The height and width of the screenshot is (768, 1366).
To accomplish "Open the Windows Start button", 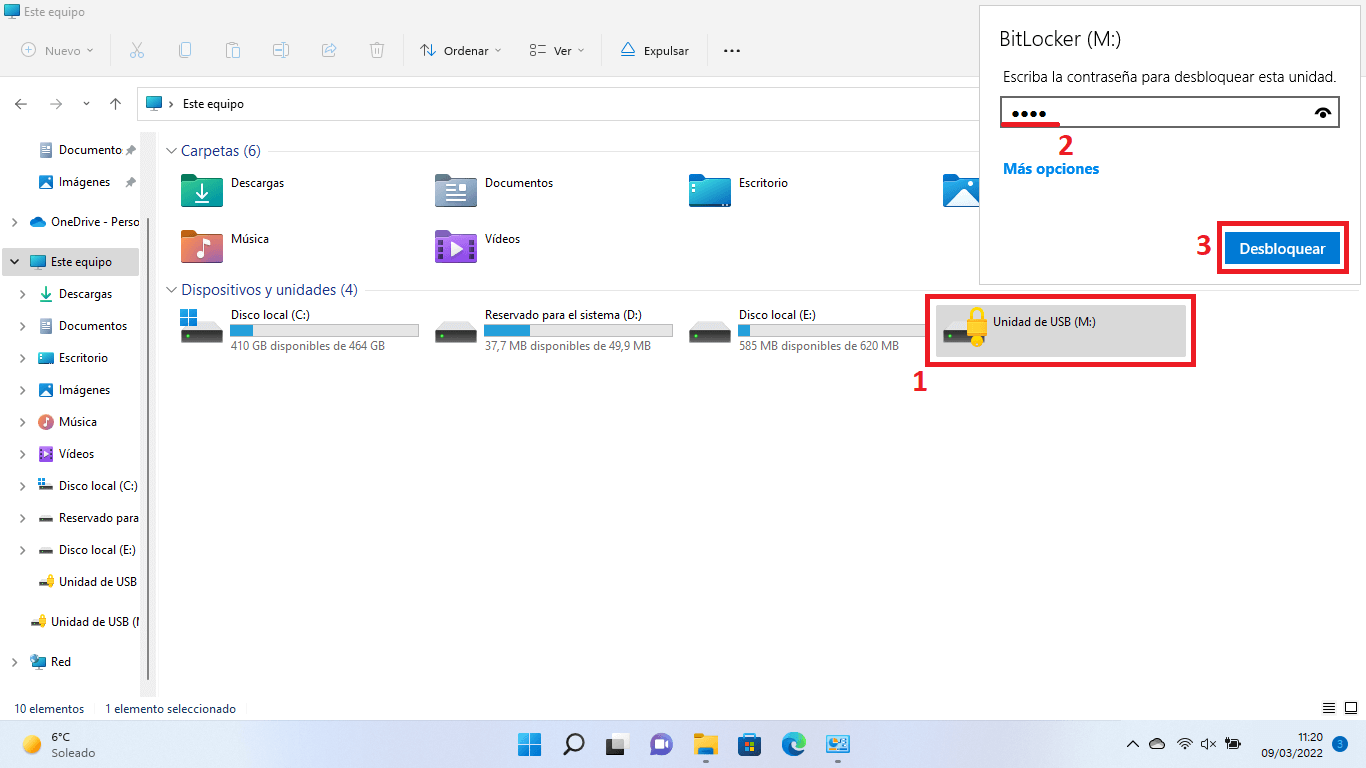I will click(529, 744).
